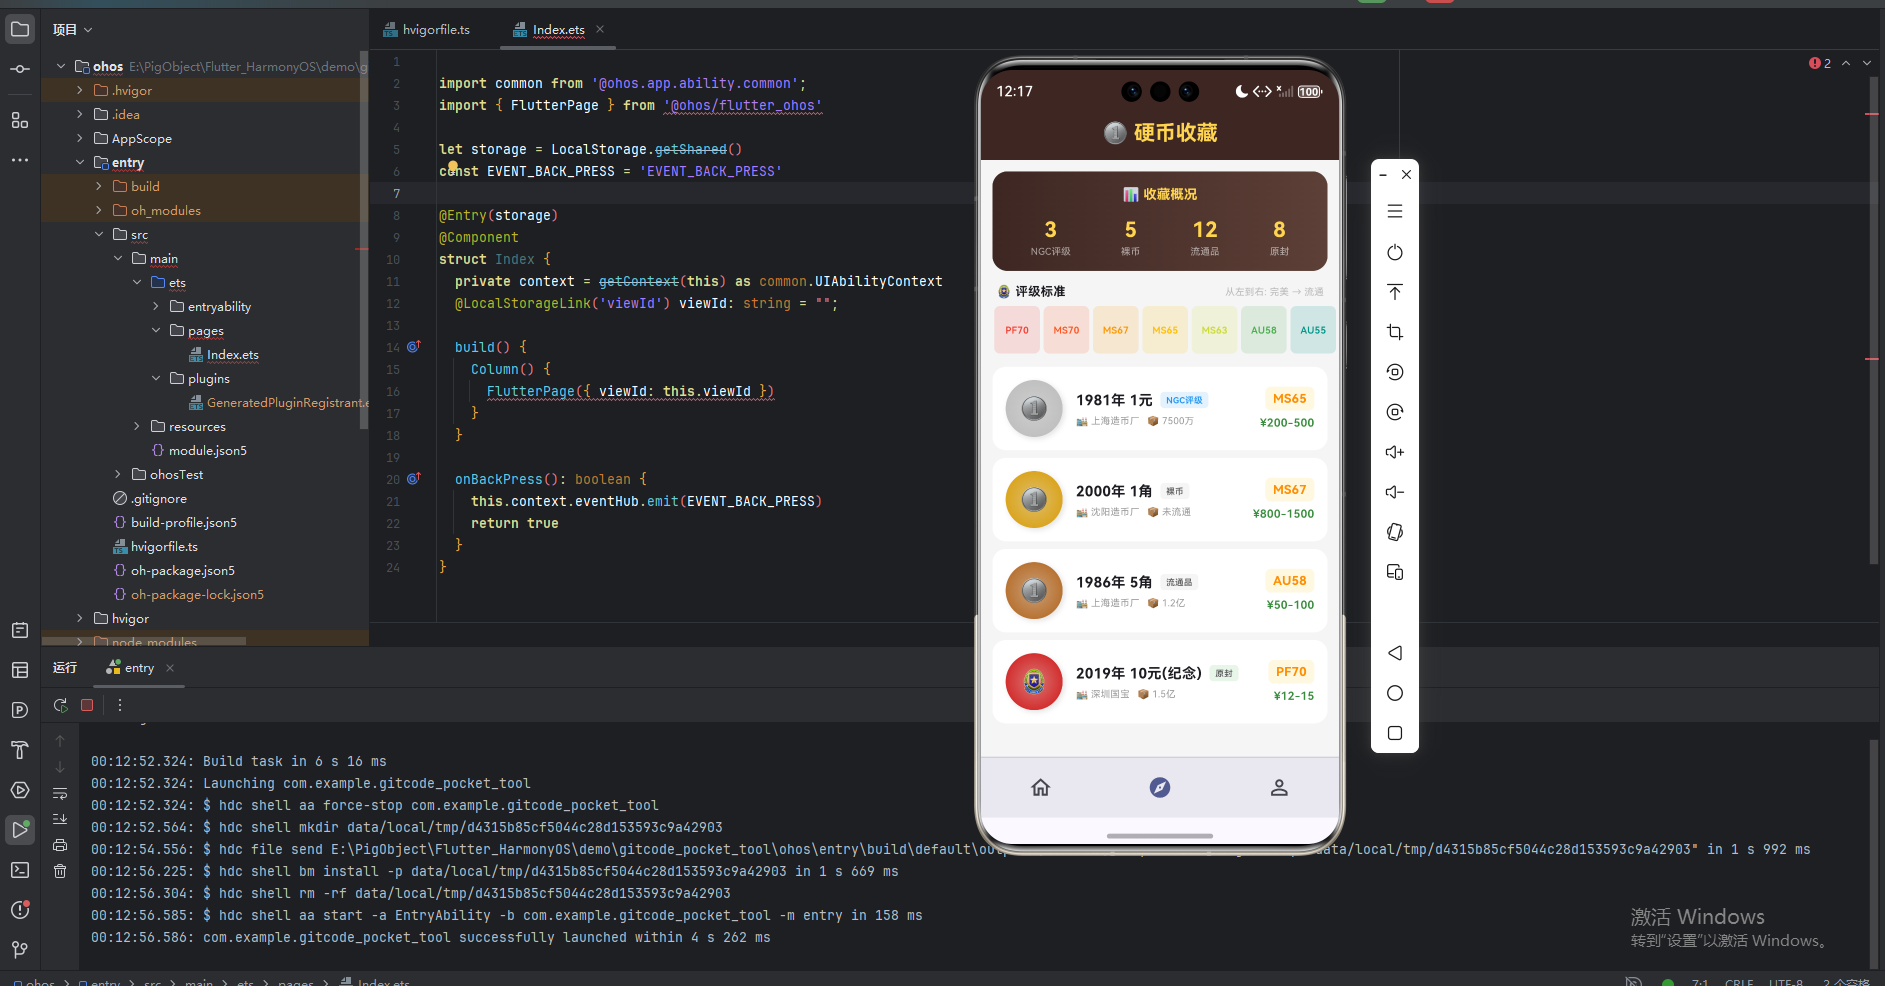Click emulator power button icon

pos(1395,252)
